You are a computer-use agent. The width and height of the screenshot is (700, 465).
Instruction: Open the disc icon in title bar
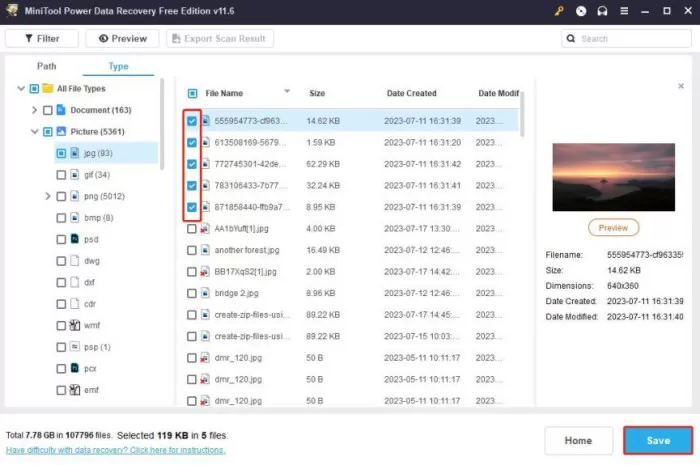point(581,11)
